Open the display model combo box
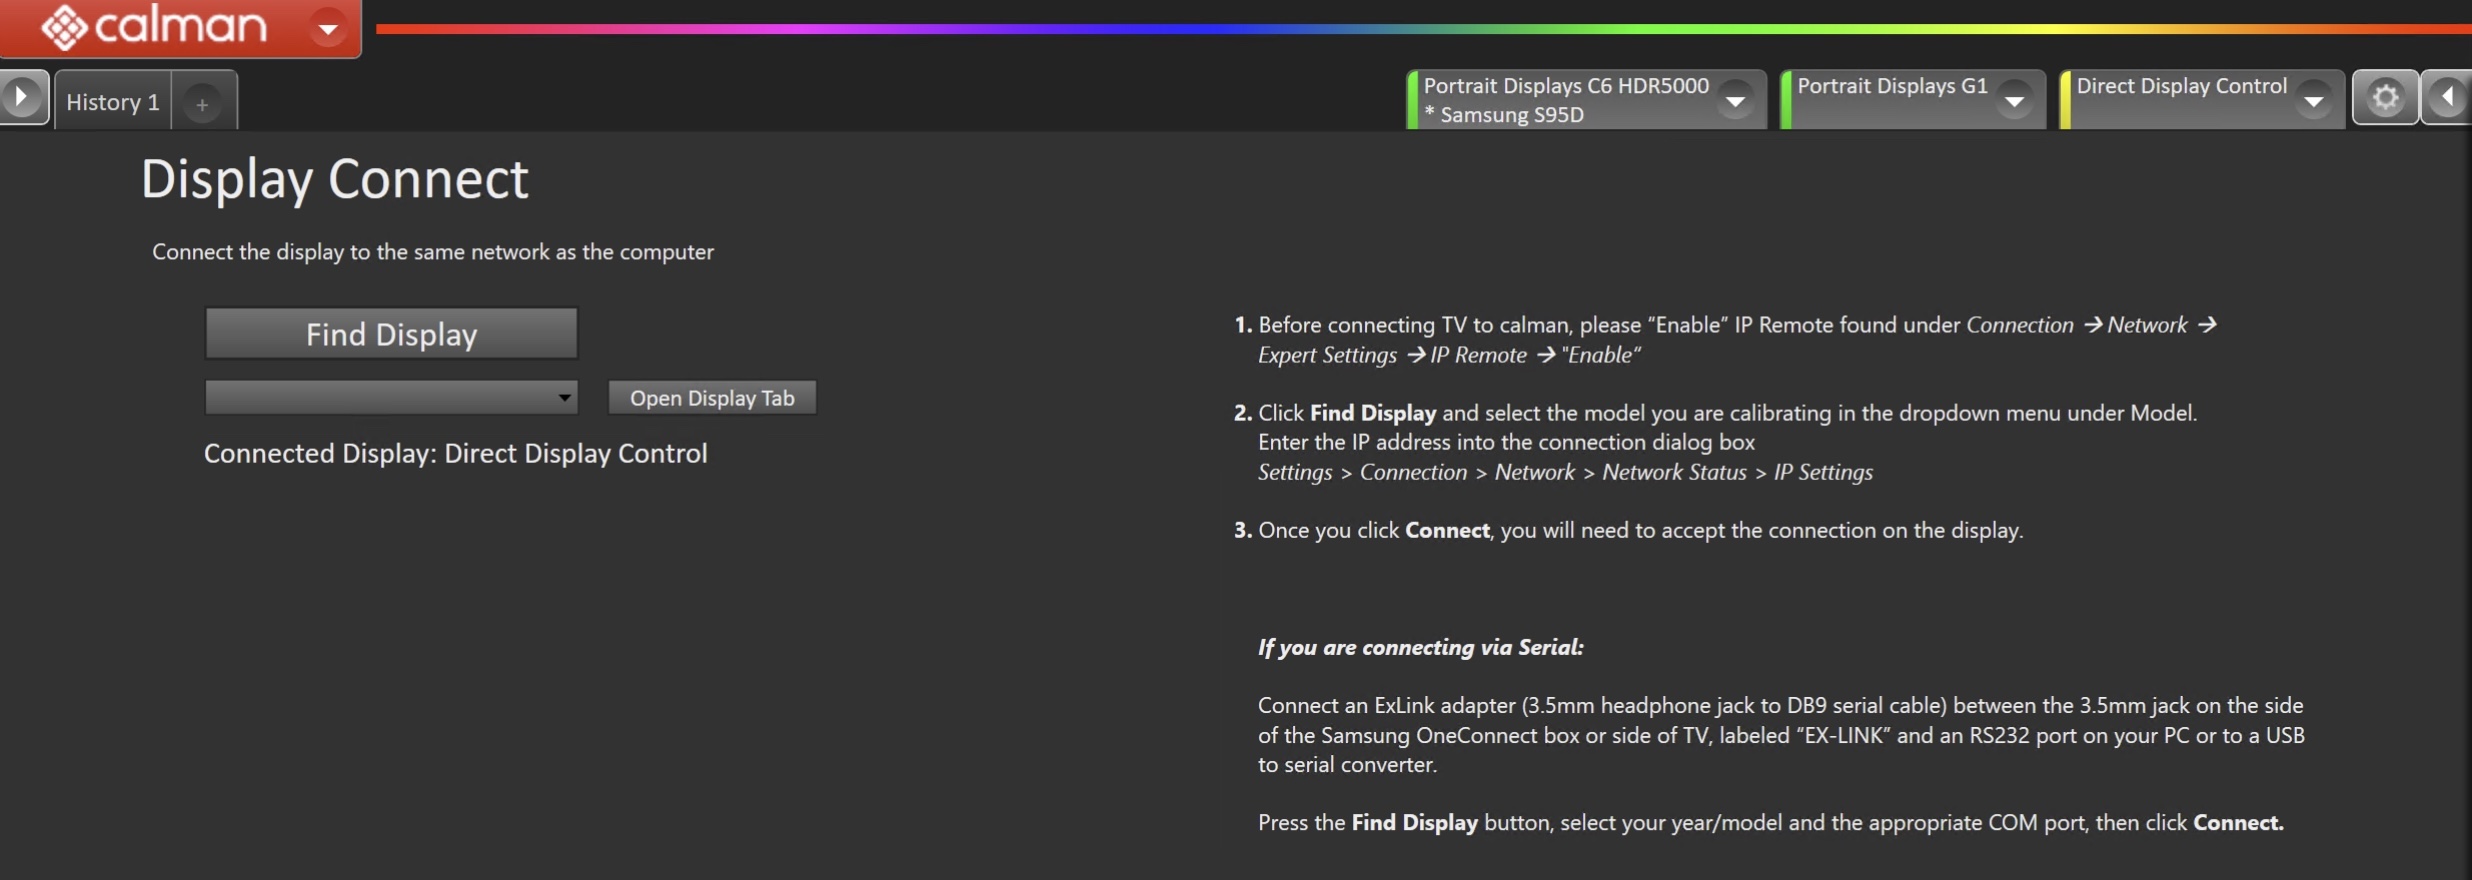The image size is (2472, 880). click(391, 398)
